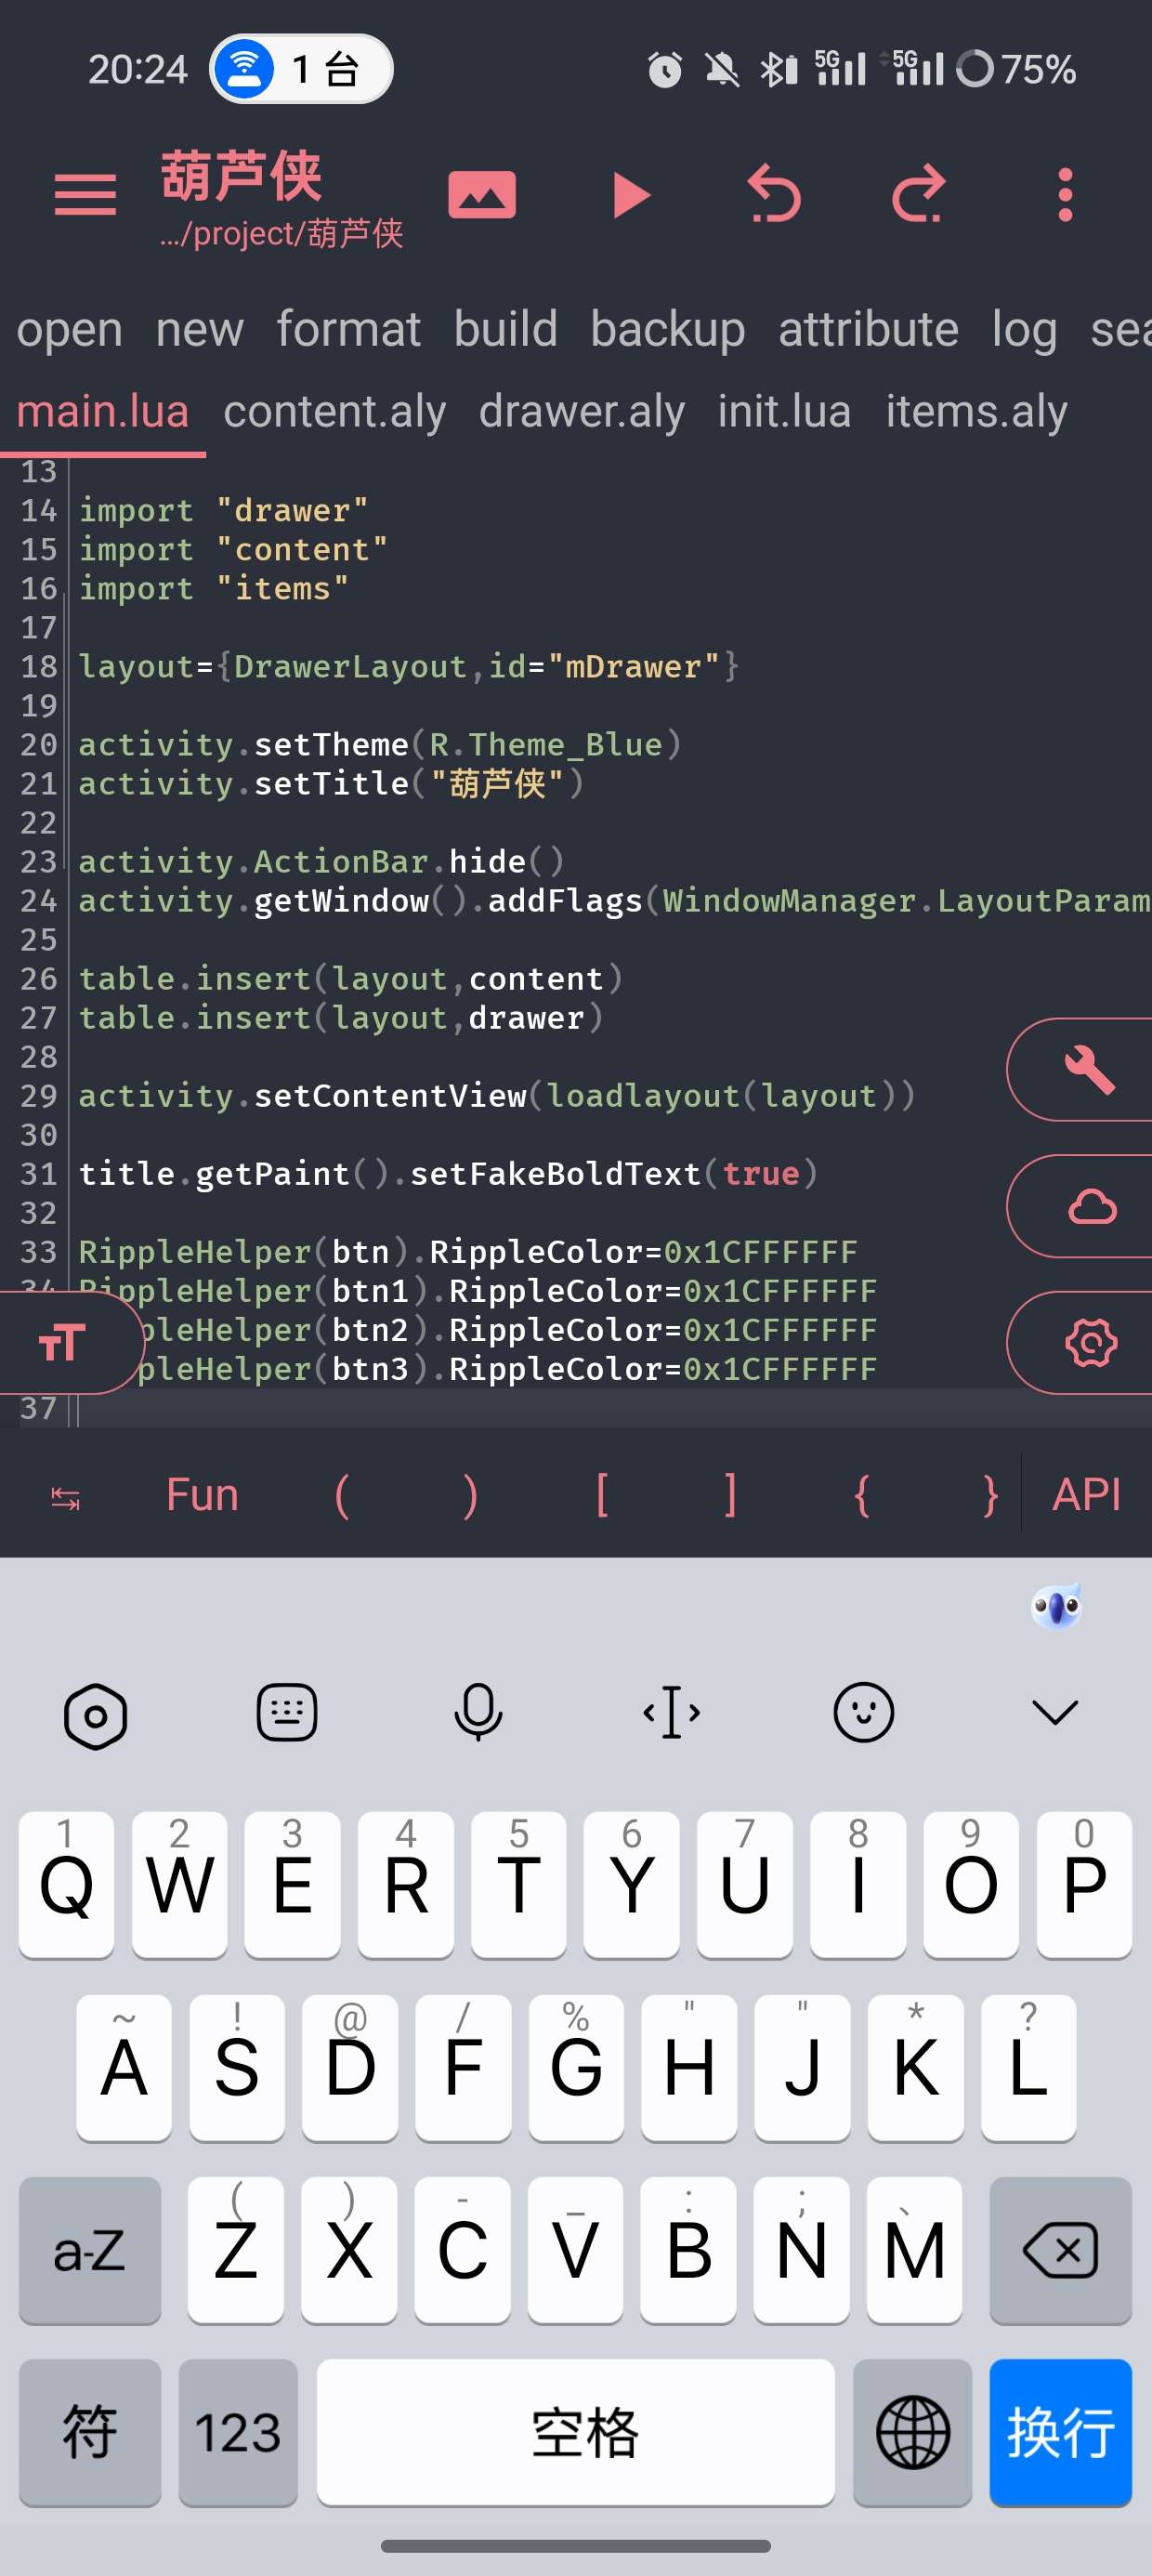The width and height of the screenshot is (1152, 2576).
Task: Select the 'new' menu item
Action: (x=199, y=329)
